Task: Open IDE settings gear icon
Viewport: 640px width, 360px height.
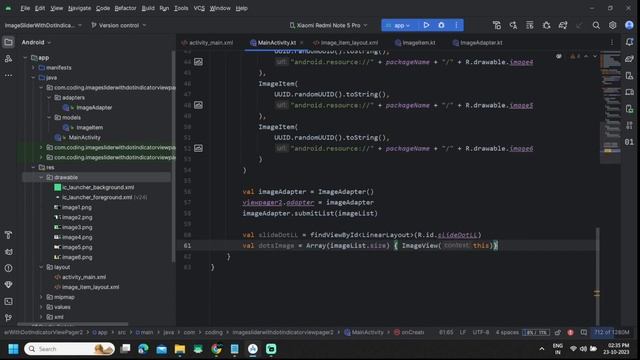Action: pyautogui.click(x=613, y=25)
